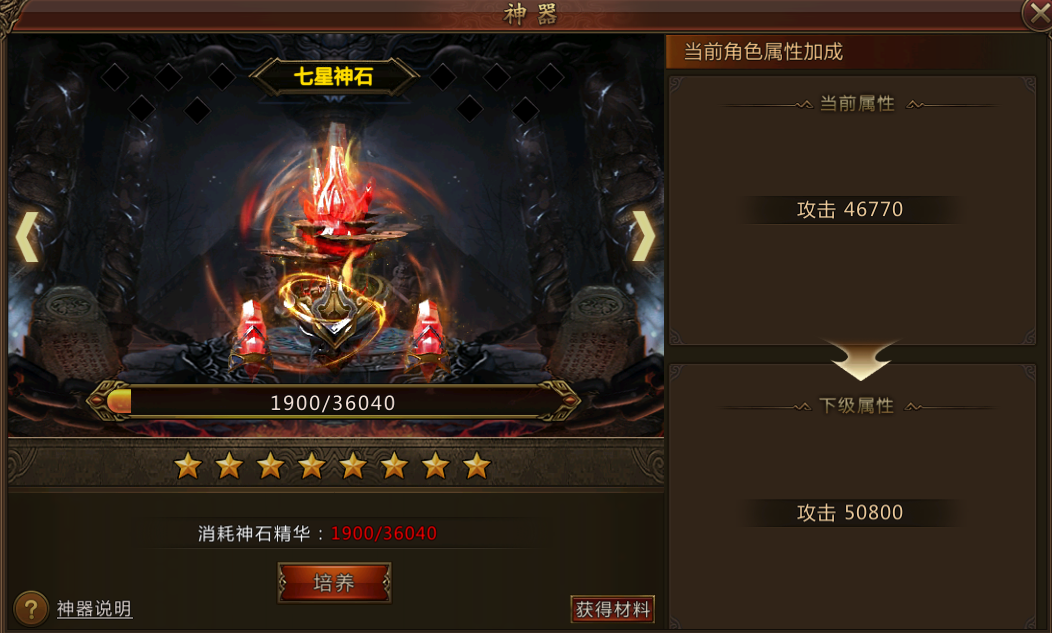Close the 神器 window

1037,13
